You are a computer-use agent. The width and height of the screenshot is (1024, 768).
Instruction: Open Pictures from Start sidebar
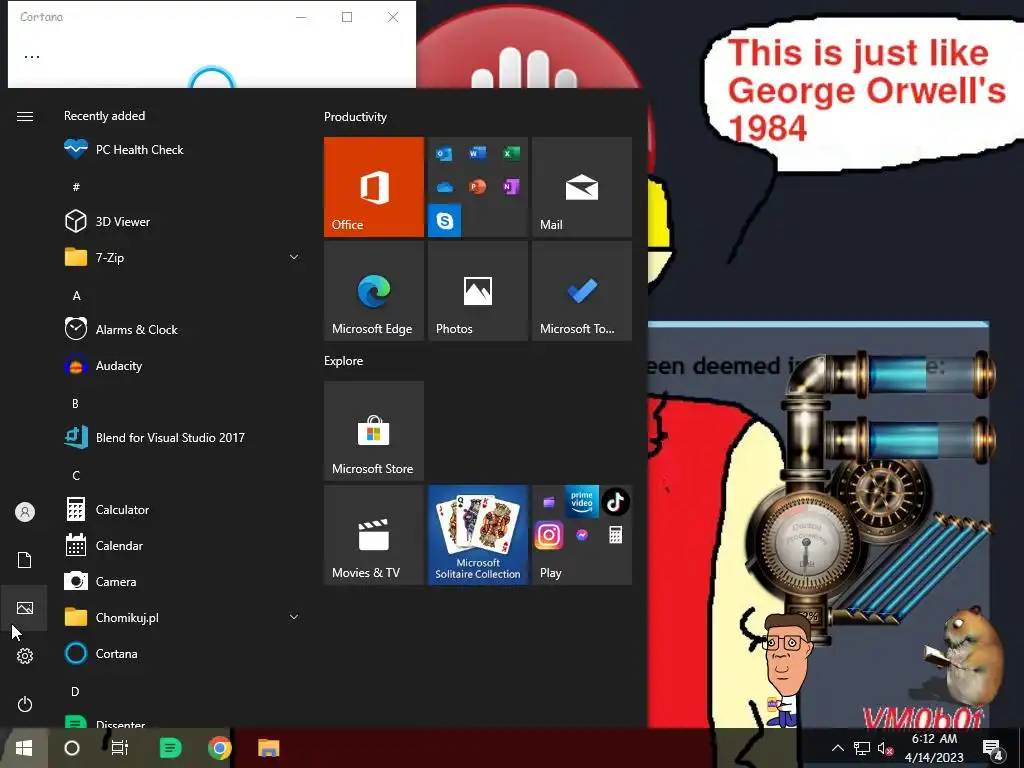tap(25, 608)
